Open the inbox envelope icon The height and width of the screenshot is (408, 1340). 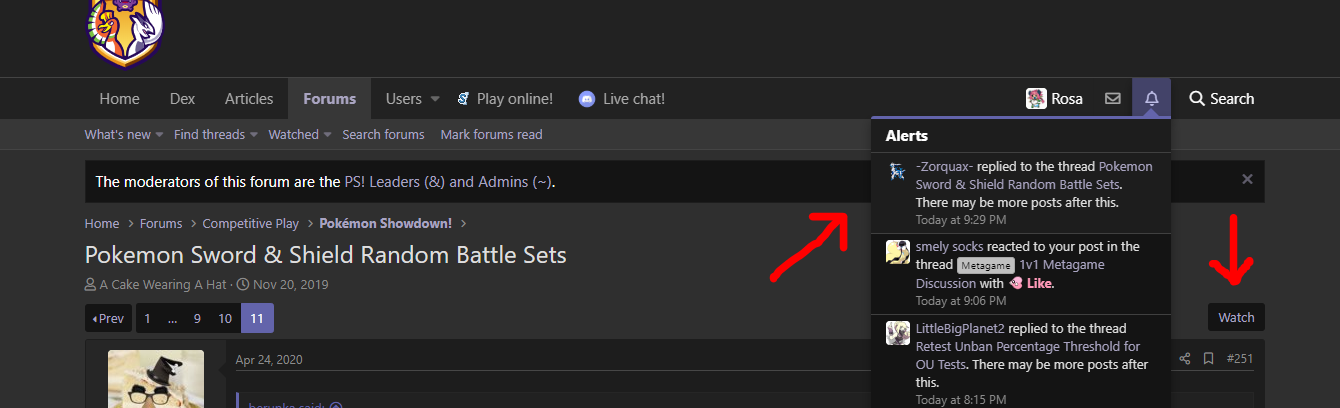point(1112,99)
